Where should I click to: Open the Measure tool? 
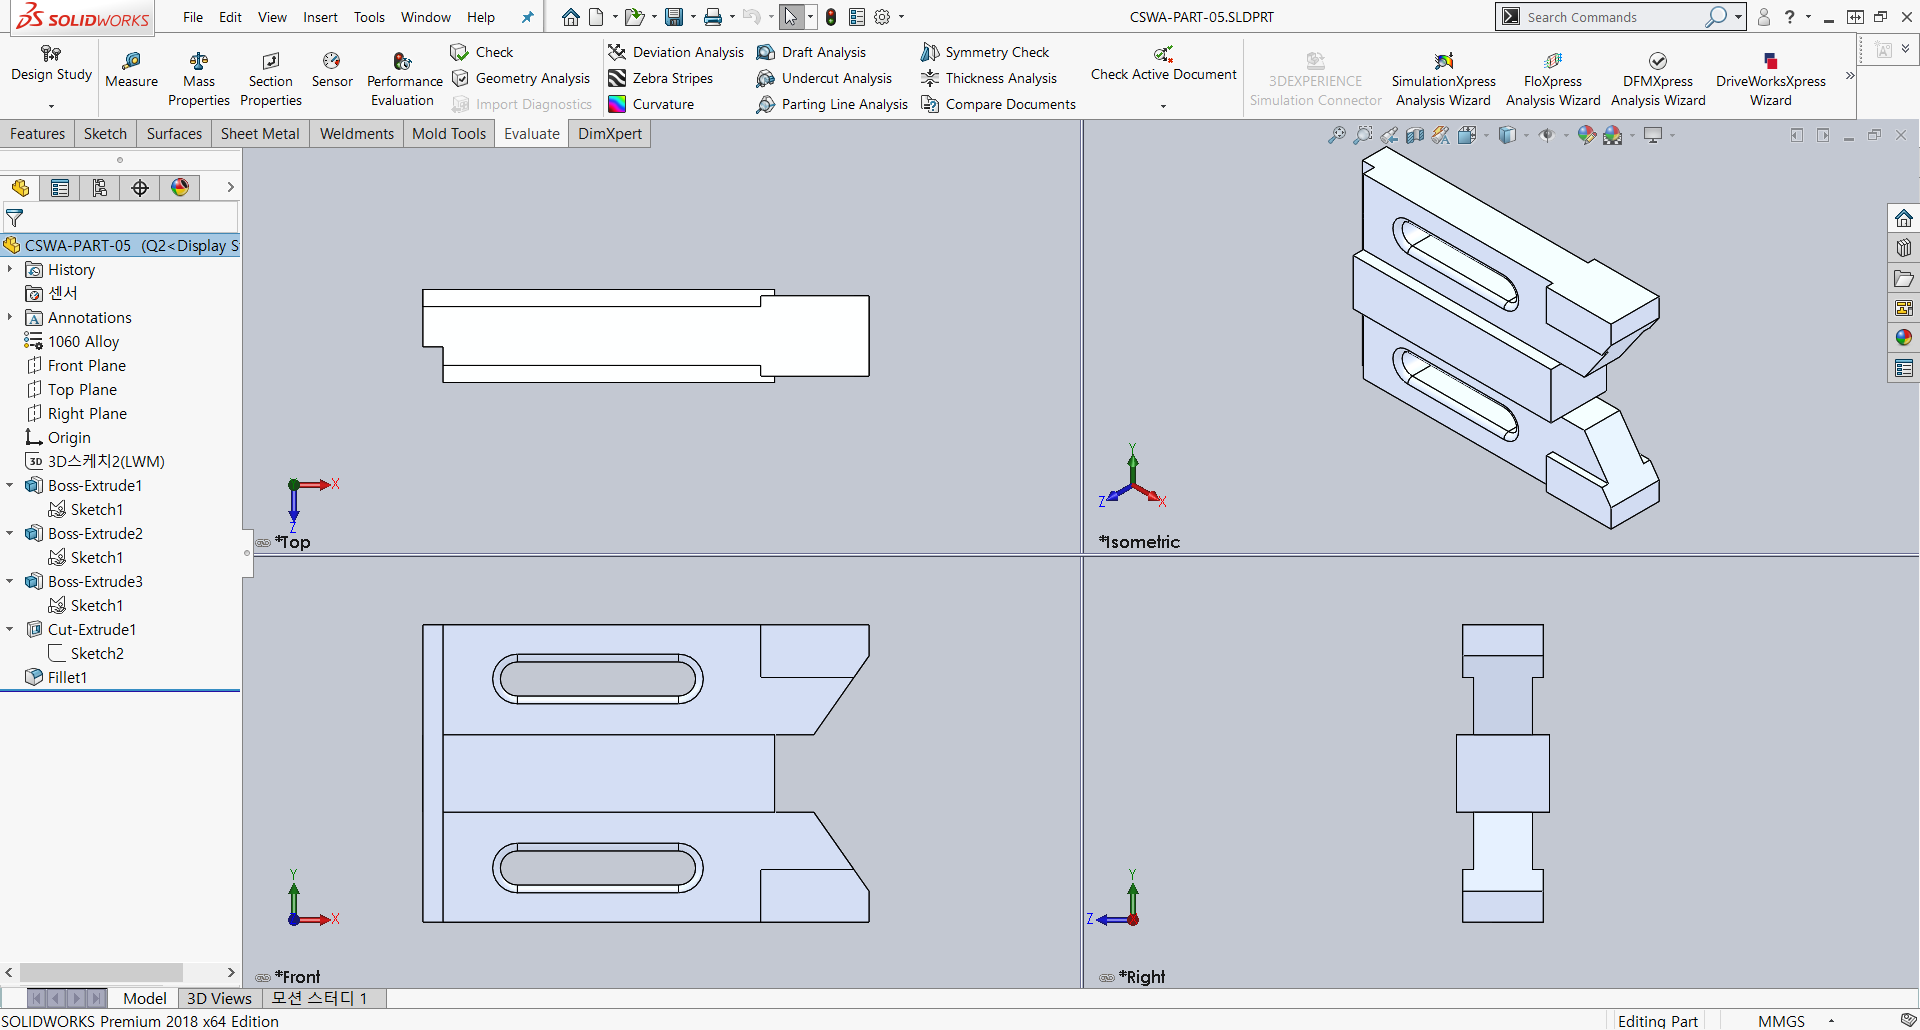pyautogui.click(x=131, y=70)
